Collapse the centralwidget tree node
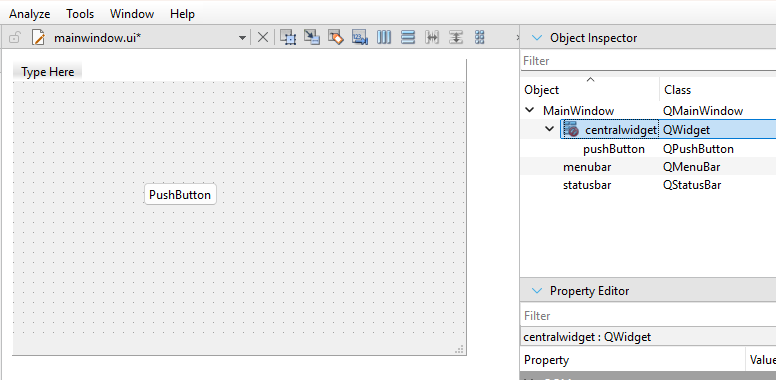 click(x=549, y=129)
